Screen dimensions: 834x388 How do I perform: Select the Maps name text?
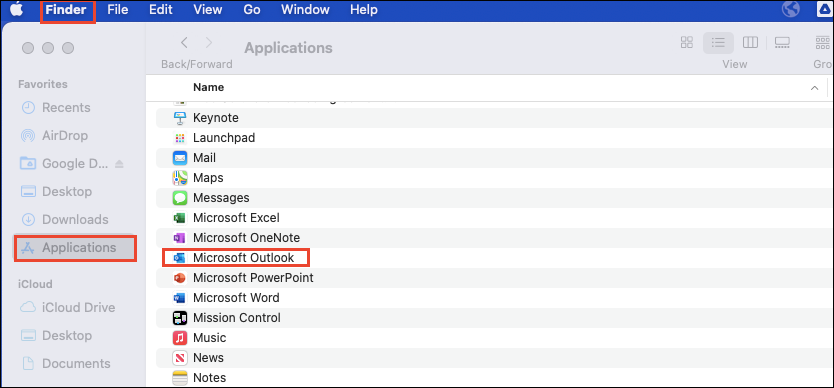click(208, 178)
